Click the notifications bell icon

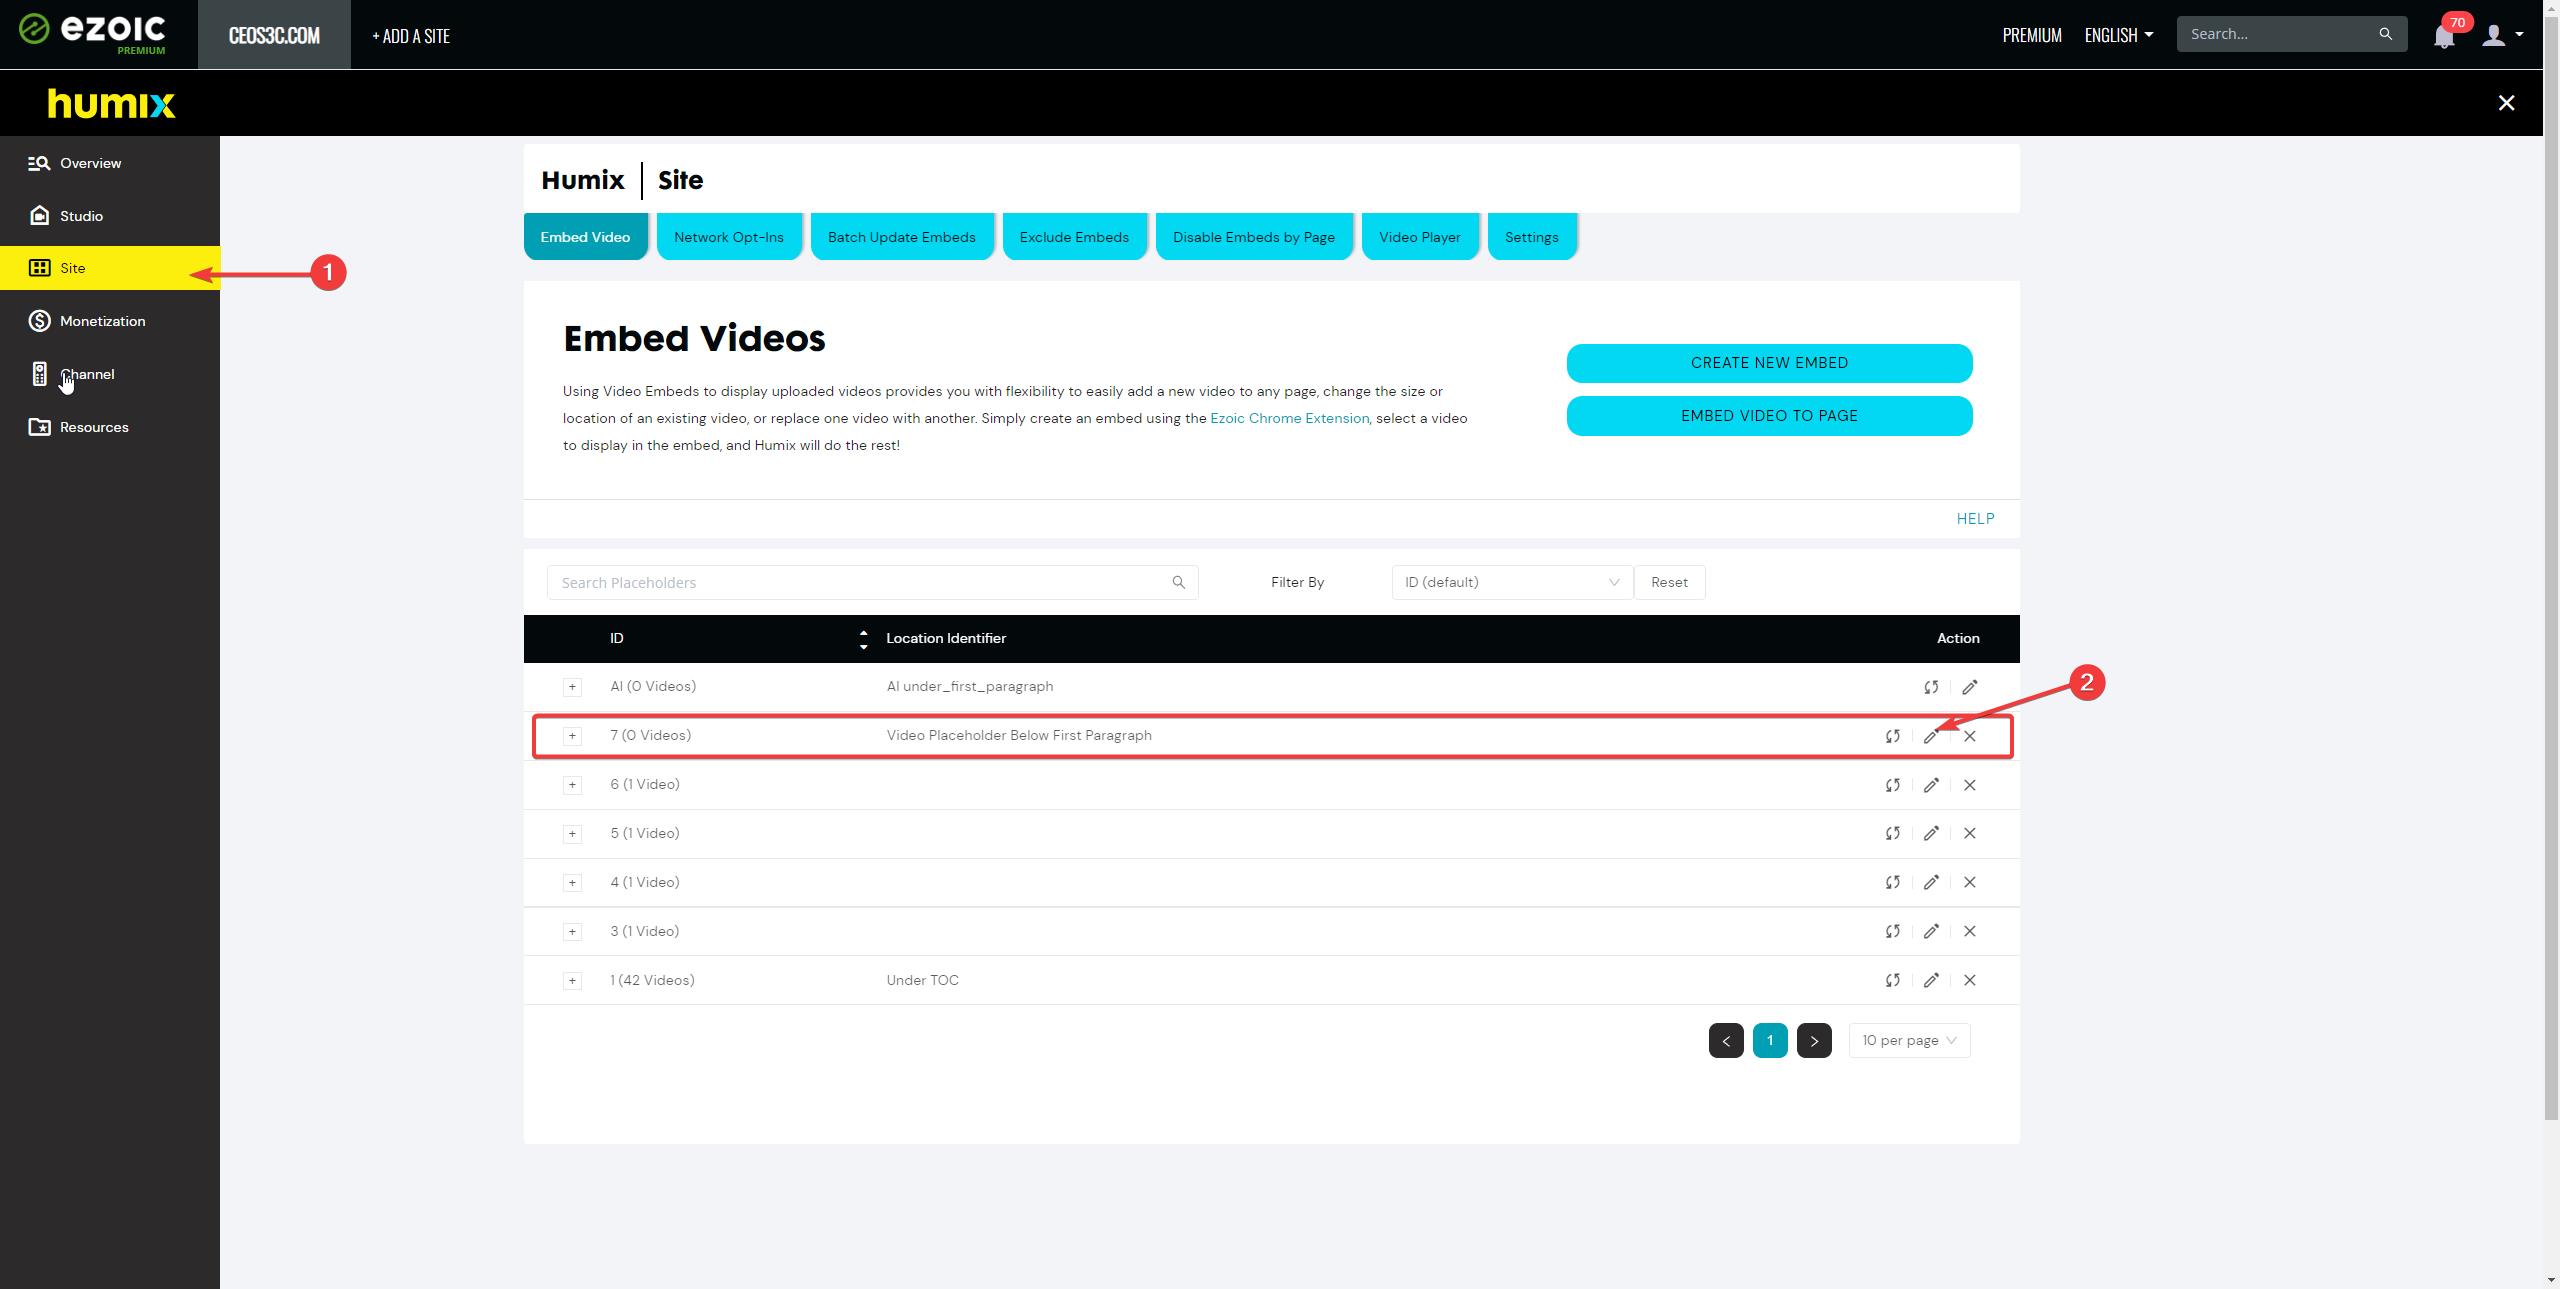[2444, 36]
